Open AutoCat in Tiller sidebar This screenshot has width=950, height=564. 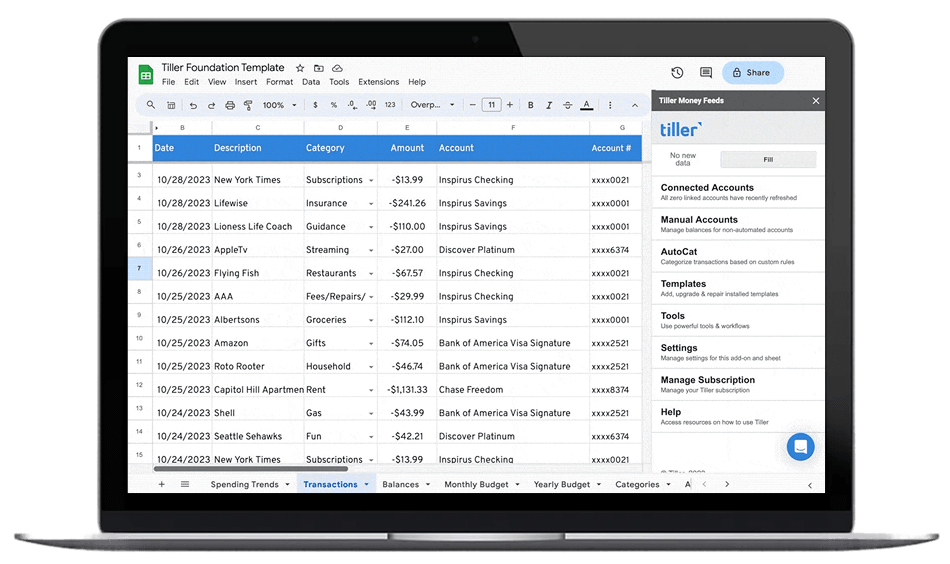pos(679,252)
